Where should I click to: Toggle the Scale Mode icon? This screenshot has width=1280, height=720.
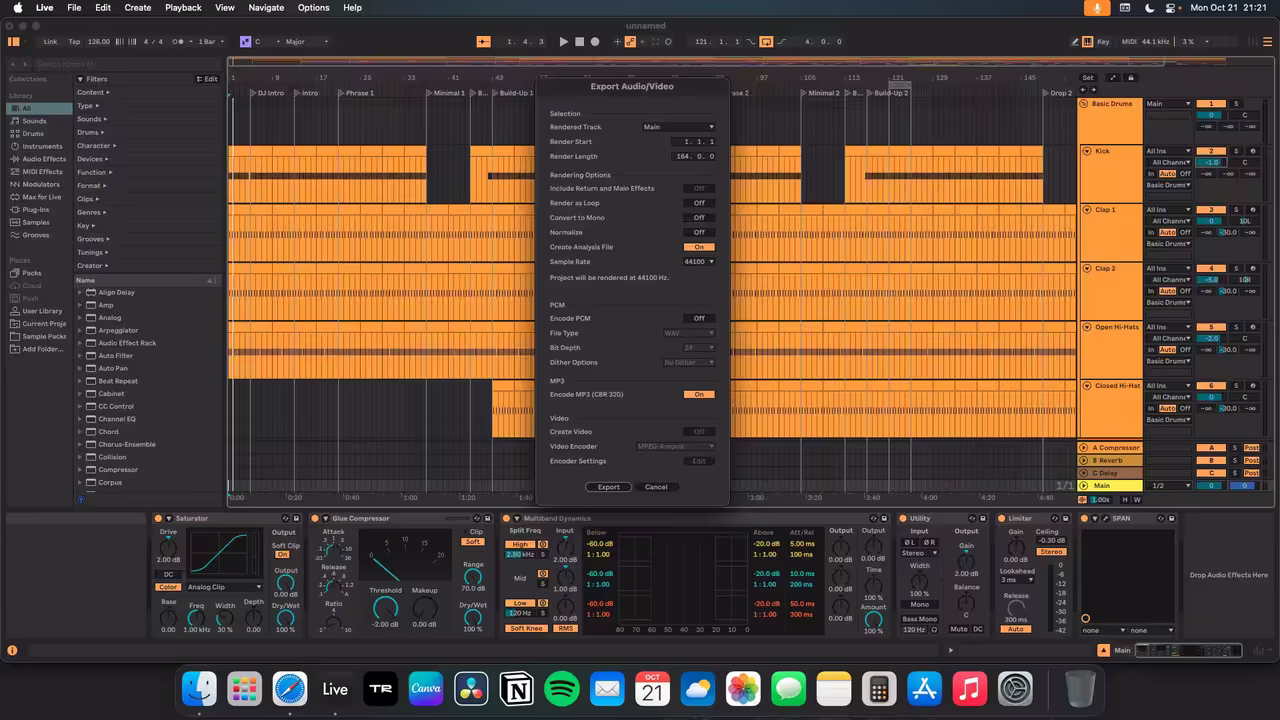[x=245, y=42]
